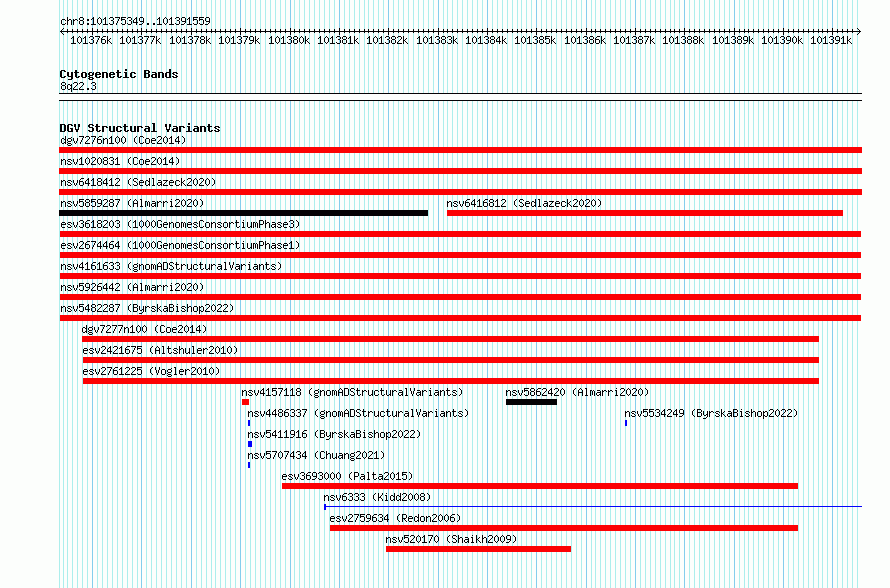Click esv2421675 (Altshuler2010) variant label
Viewport: 890px width, 588px height.
click(x=160, y=350)
